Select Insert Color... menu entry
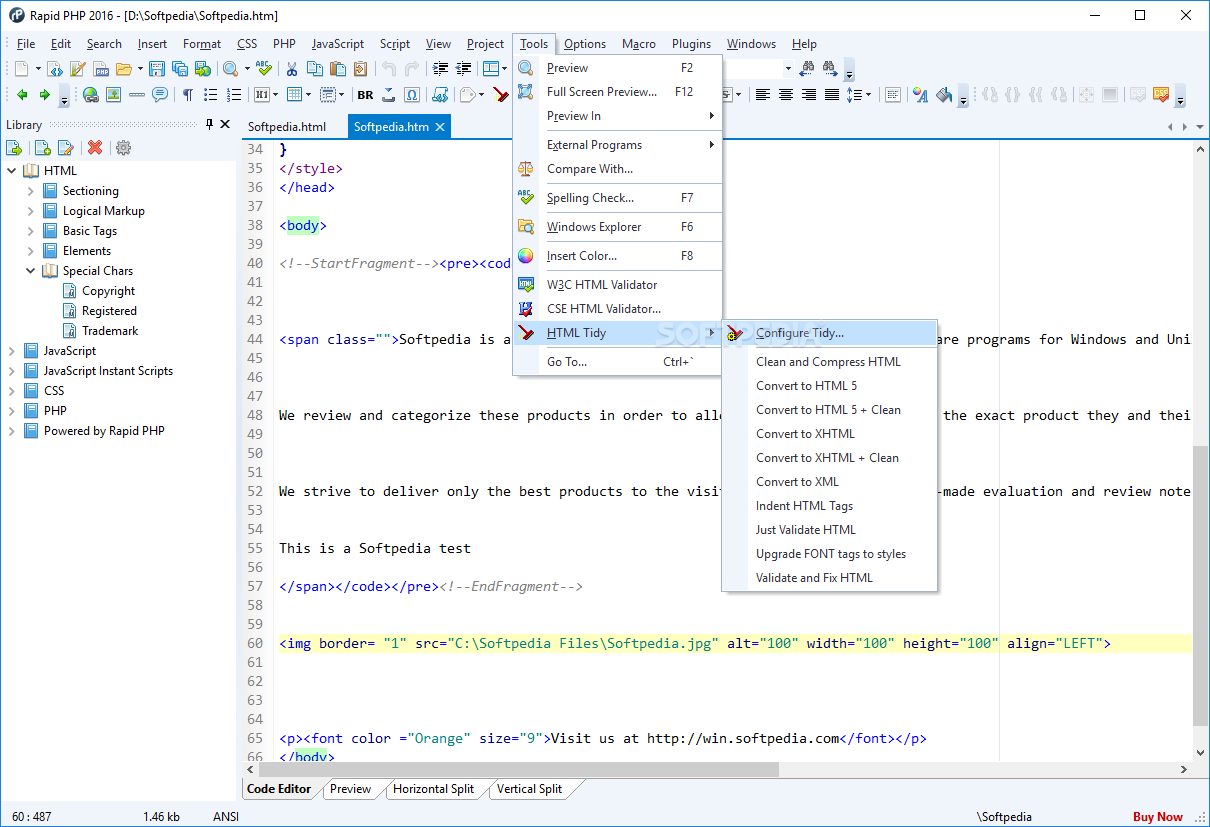This screenshot has height=827, width=1210. [617, 256]
